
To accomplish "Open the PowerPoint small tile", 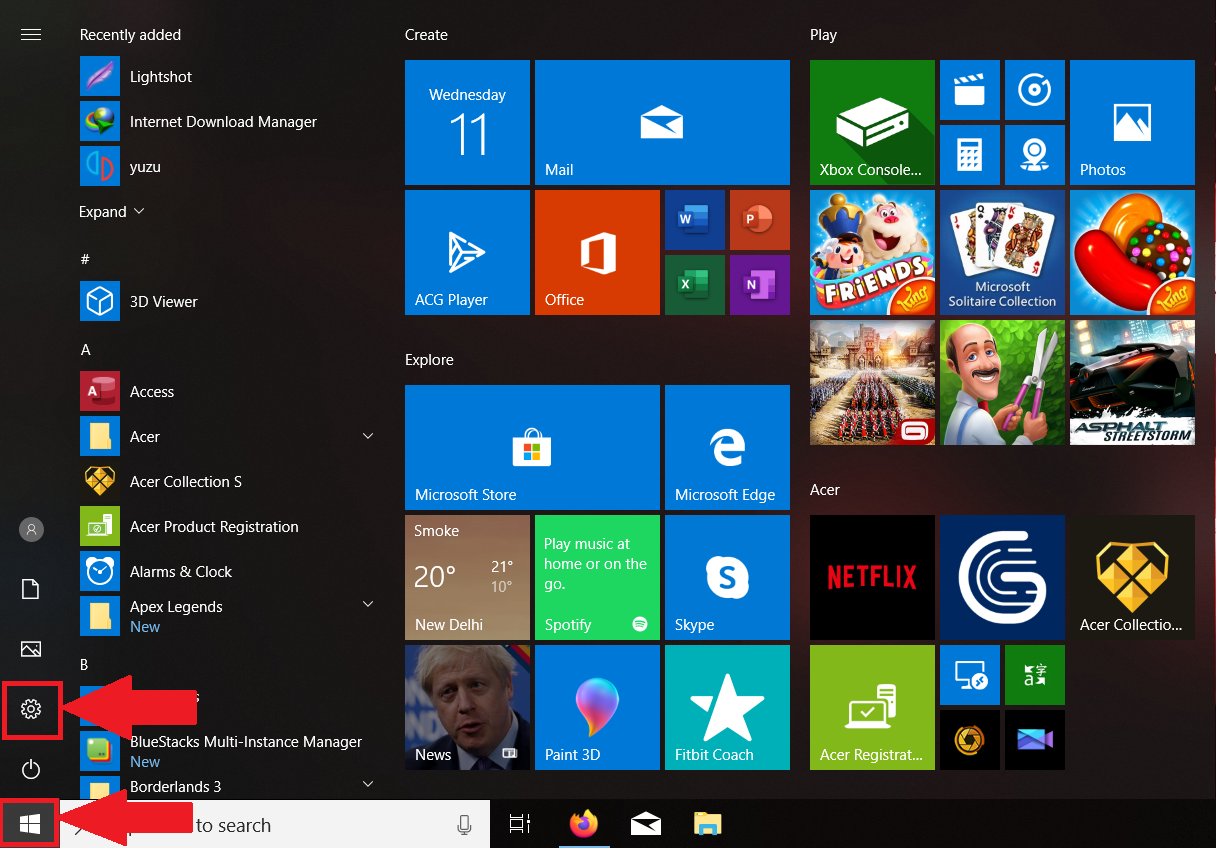I will pos(760,220).
